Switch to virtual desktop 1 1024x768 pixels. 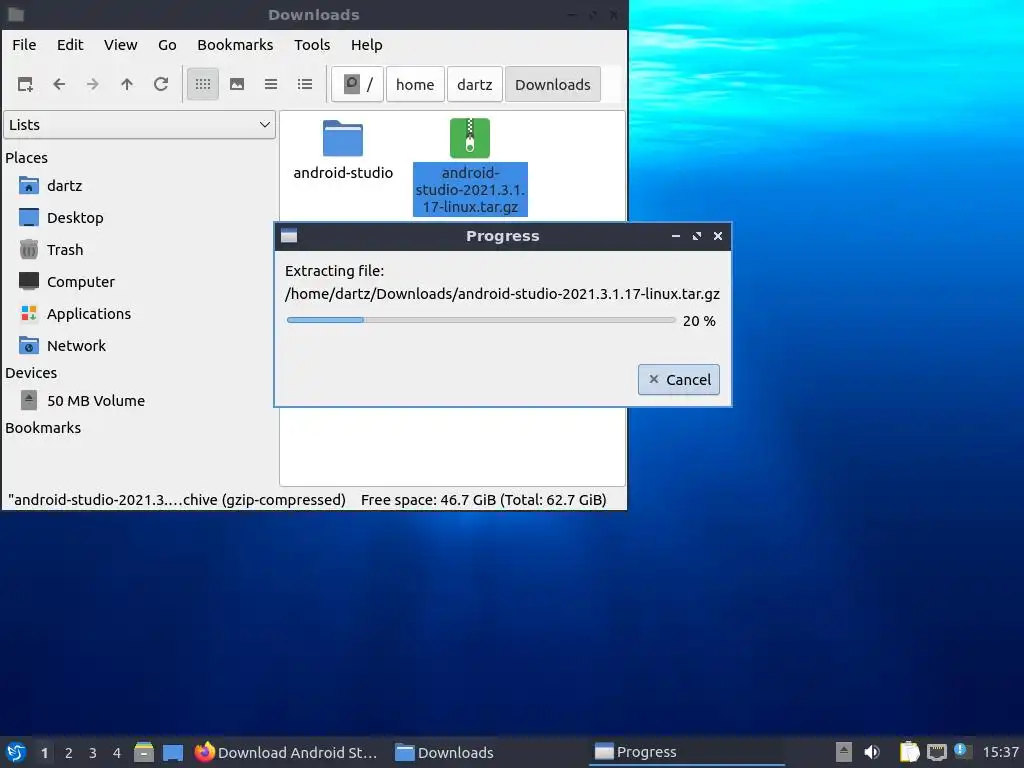44,753
